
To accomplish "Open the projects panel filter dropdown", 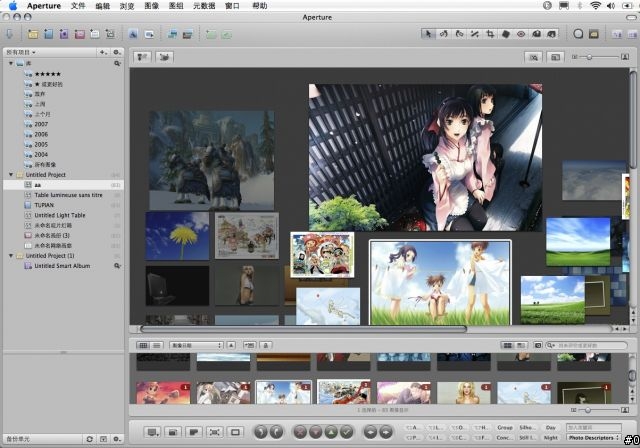I will [x=21, y=52].
